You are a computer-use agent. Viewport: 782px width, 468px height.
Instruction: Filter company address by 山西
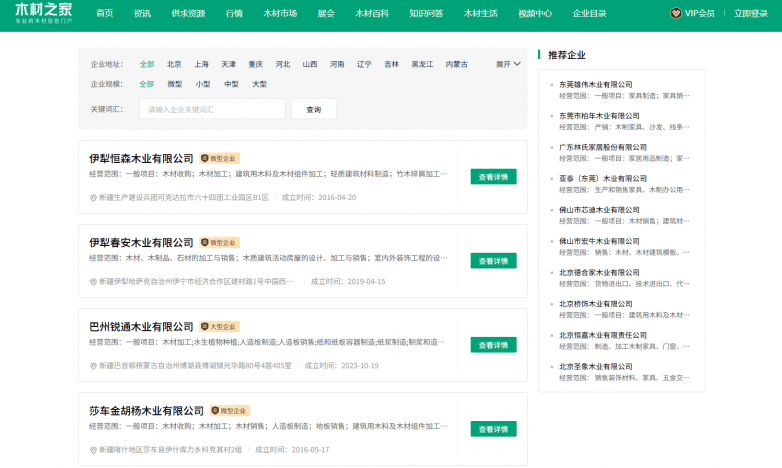pyautogui.click(x=310, y=64)
